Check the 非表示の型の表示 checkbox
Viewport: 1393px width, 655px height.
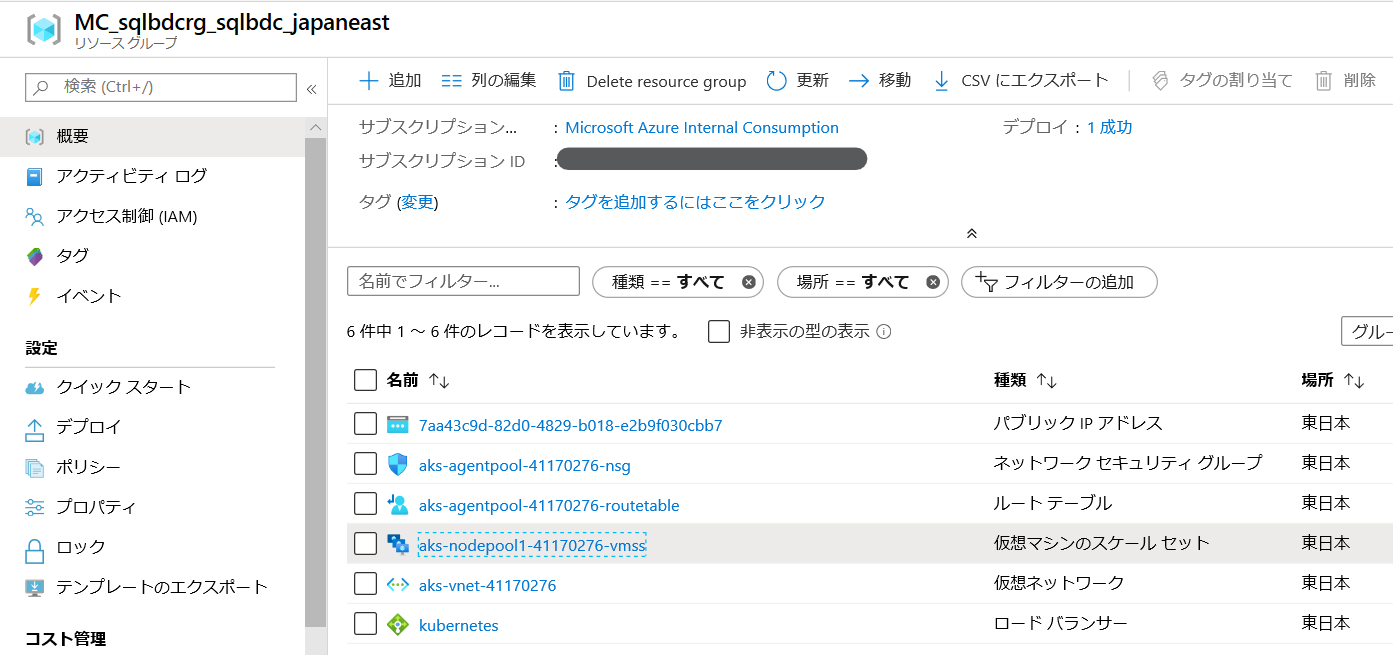pos(718,332)
